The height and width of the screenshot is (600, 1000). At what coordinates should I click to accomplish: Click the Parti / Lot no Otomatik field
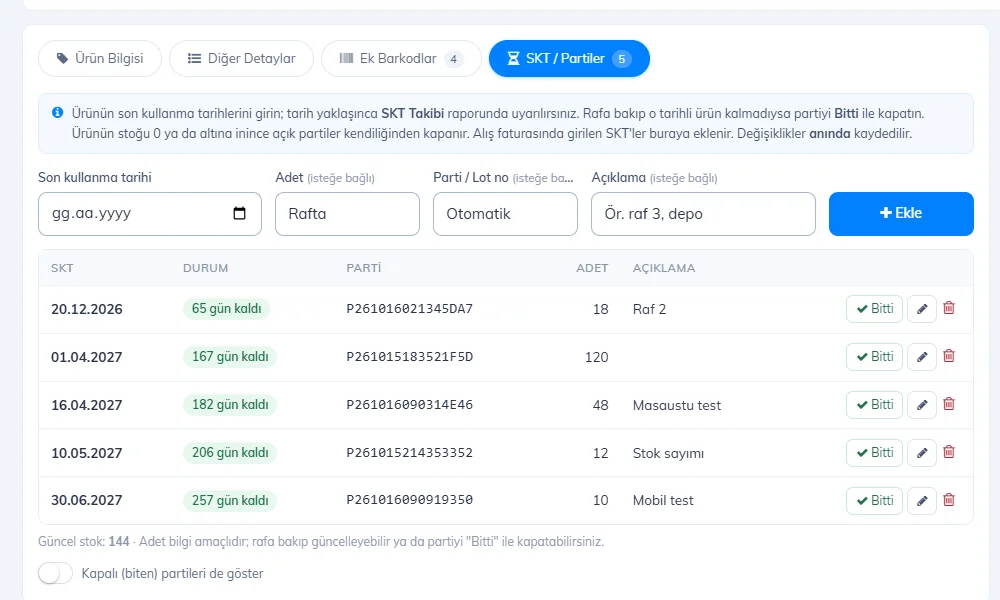(x=505, y=214)
